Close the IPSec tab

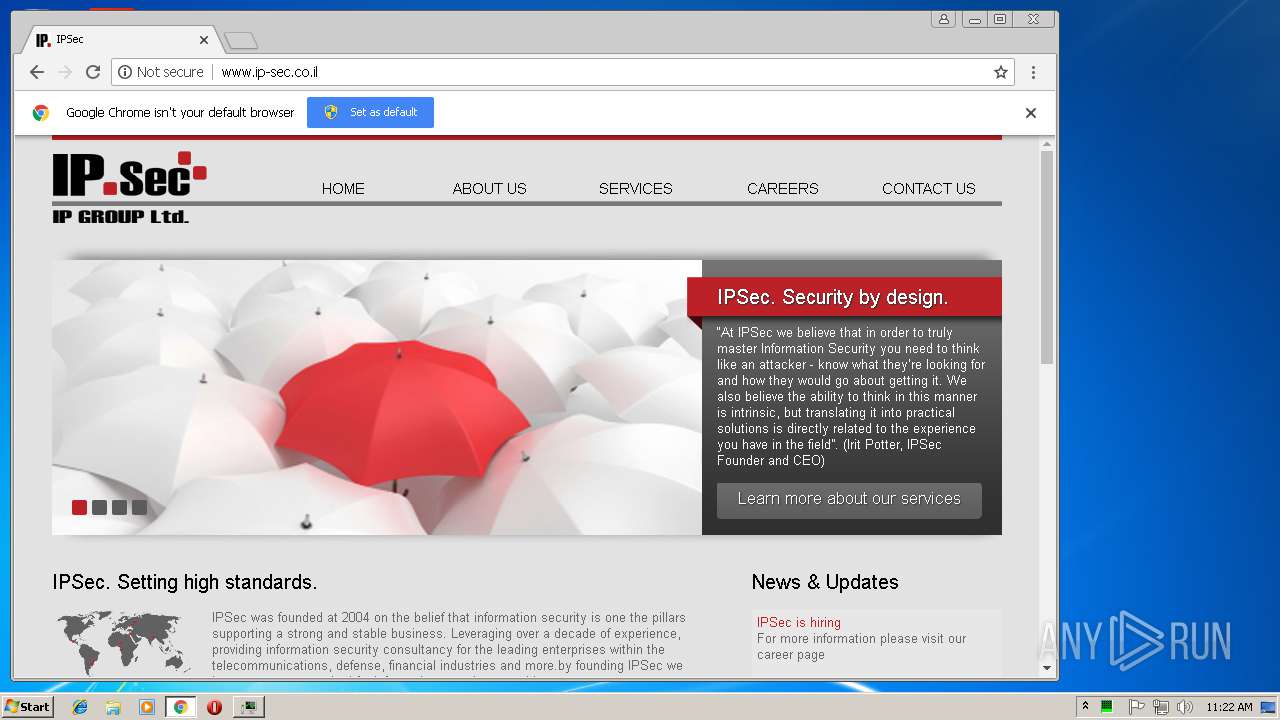[204, 40]
